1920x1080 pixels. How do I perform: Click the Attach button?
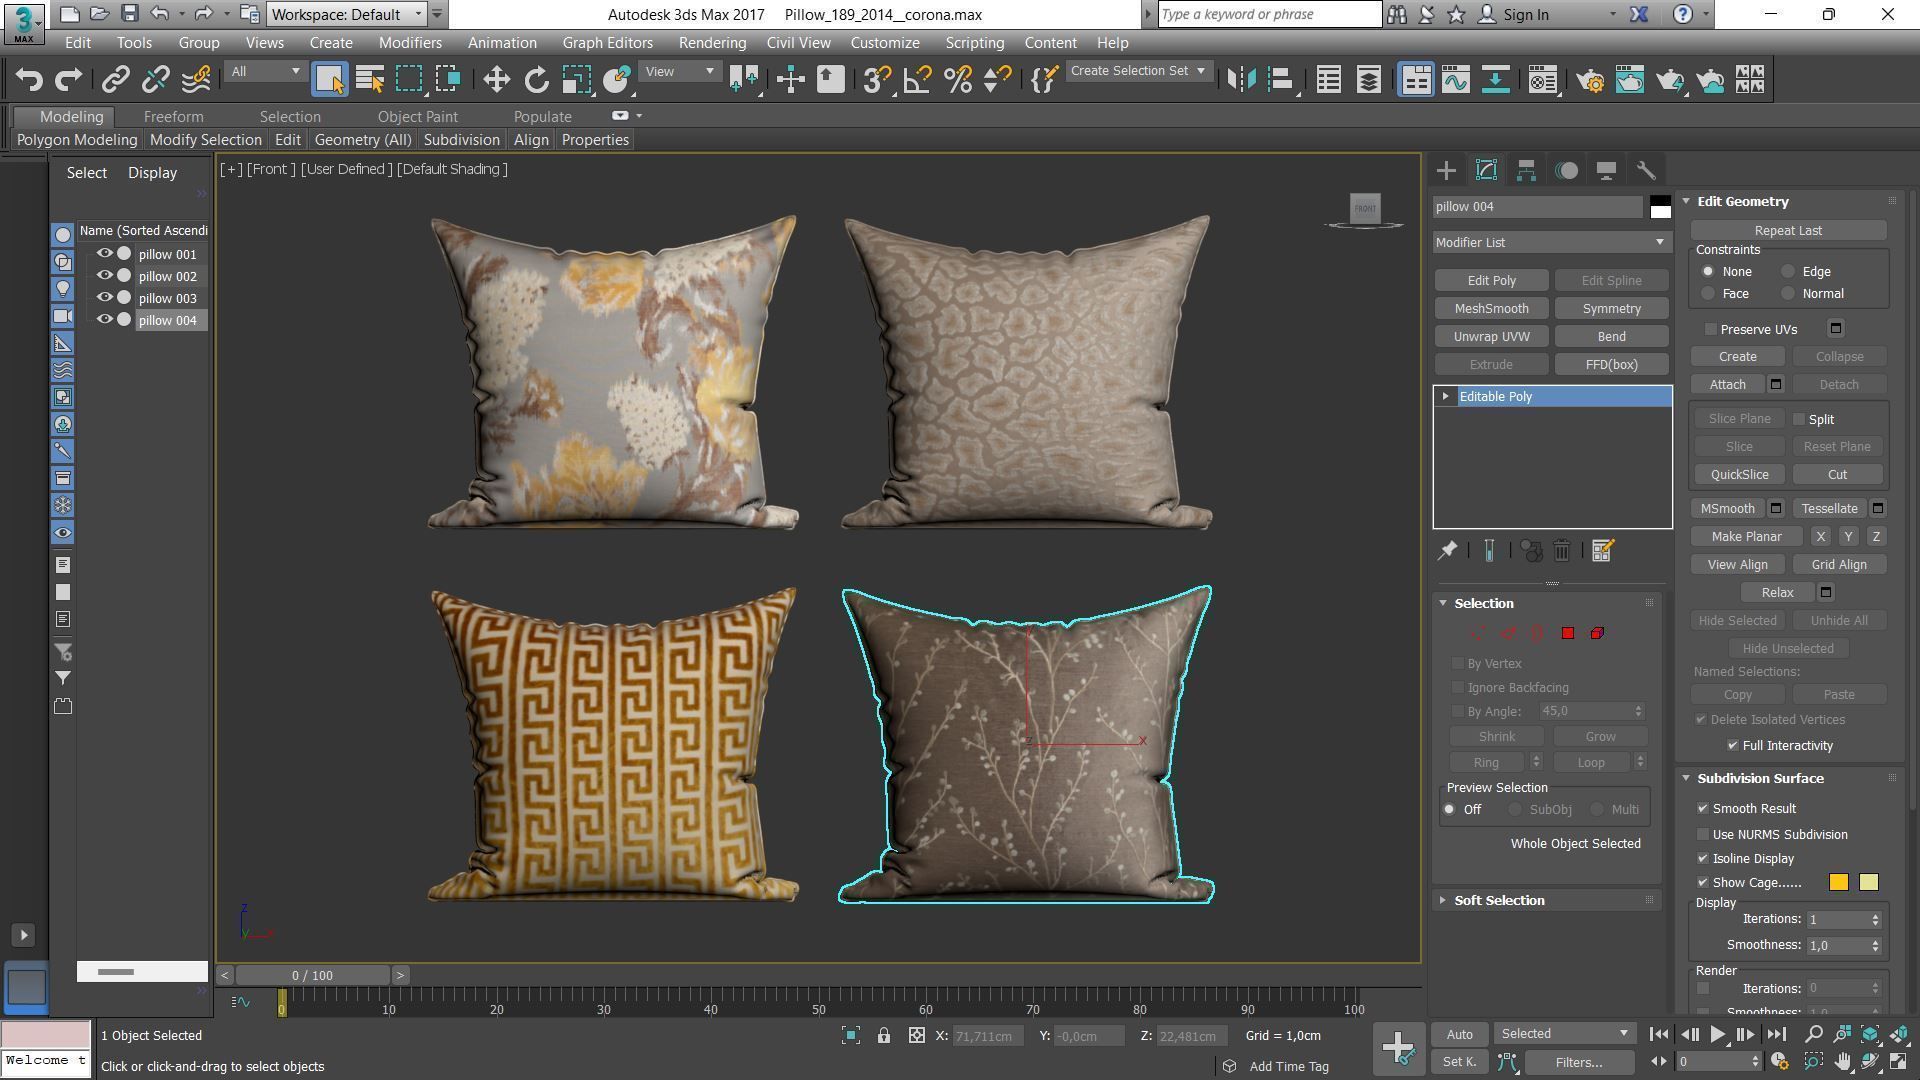(1727, 384)
